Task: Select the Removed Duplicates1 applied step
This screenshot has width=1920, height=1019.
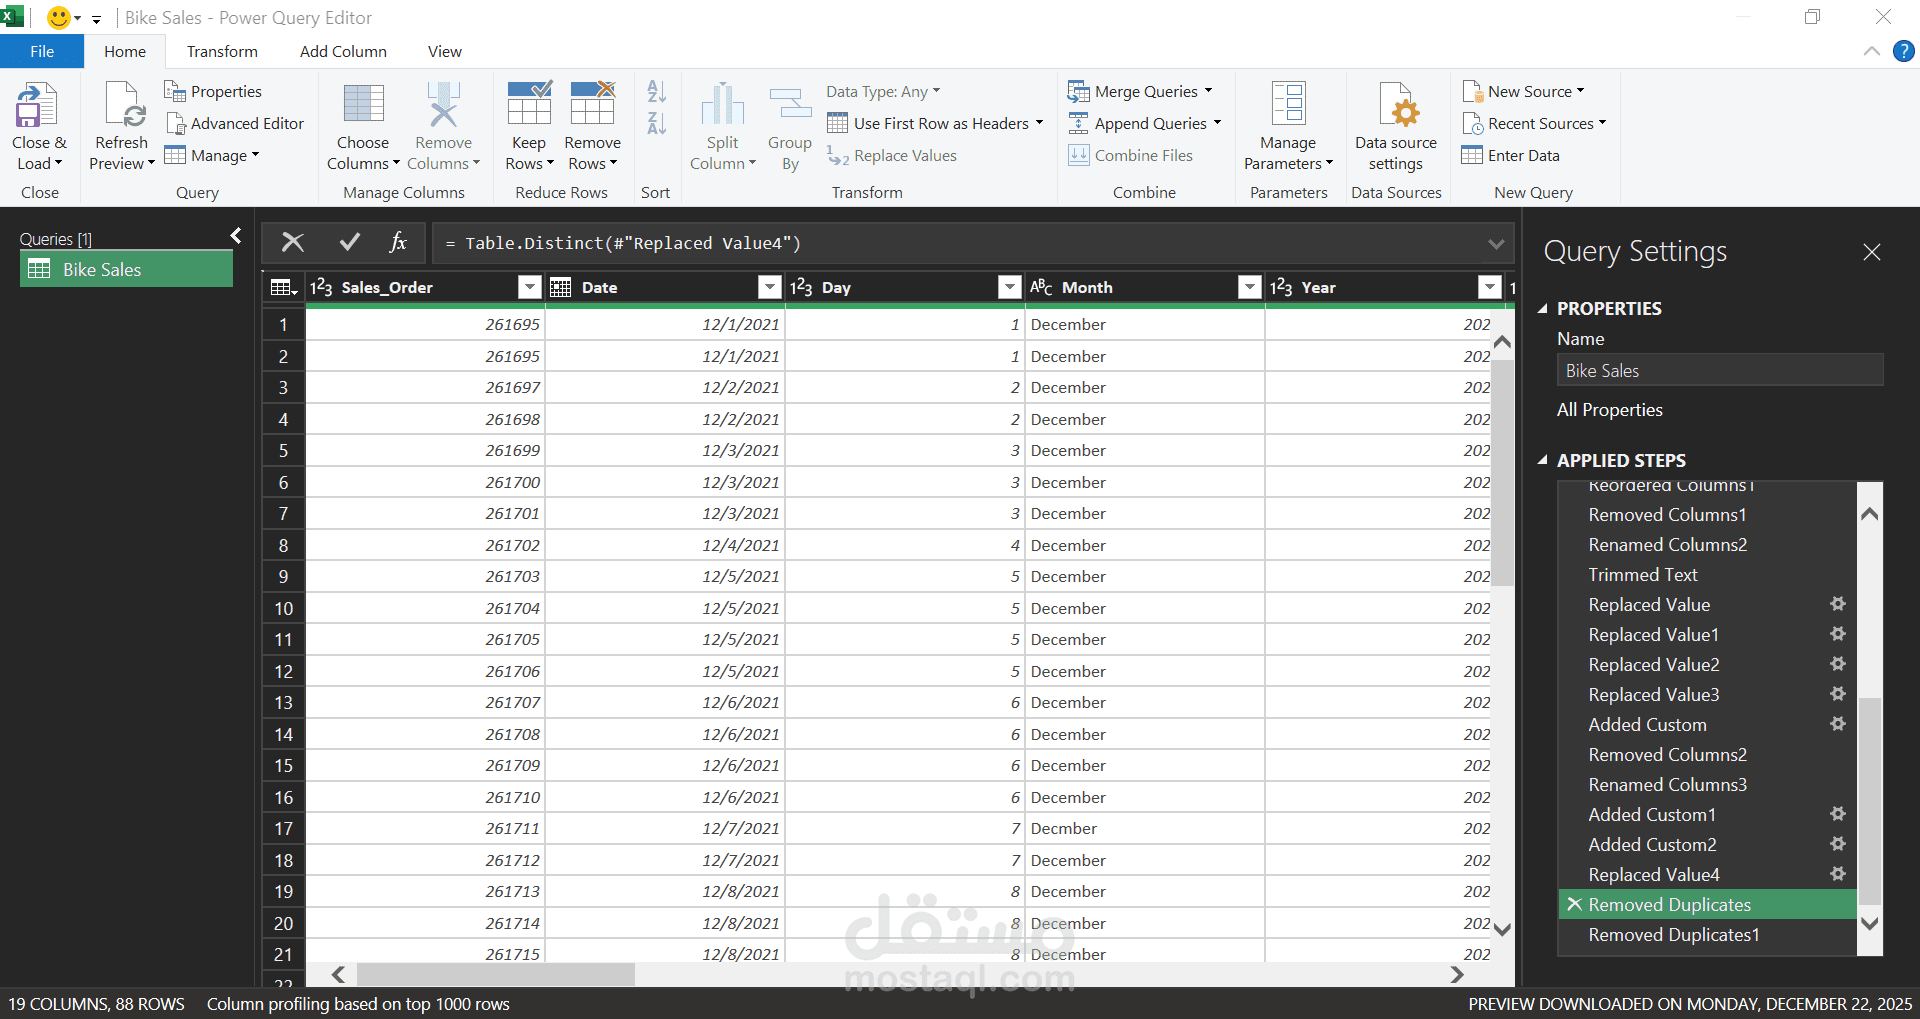Action: click(1708, 934)
